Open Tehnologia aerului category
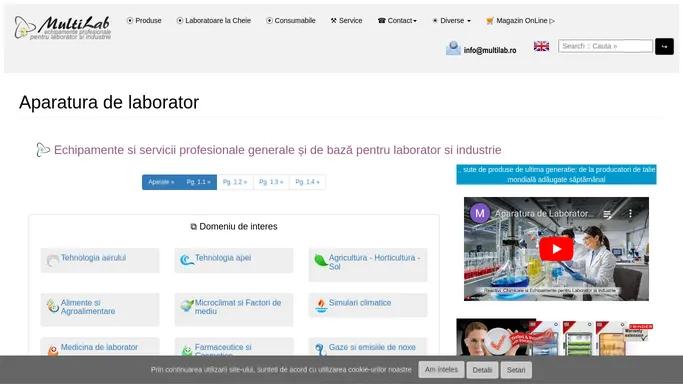Viewport: 683px width, 384px height. (x=93, y=258)
